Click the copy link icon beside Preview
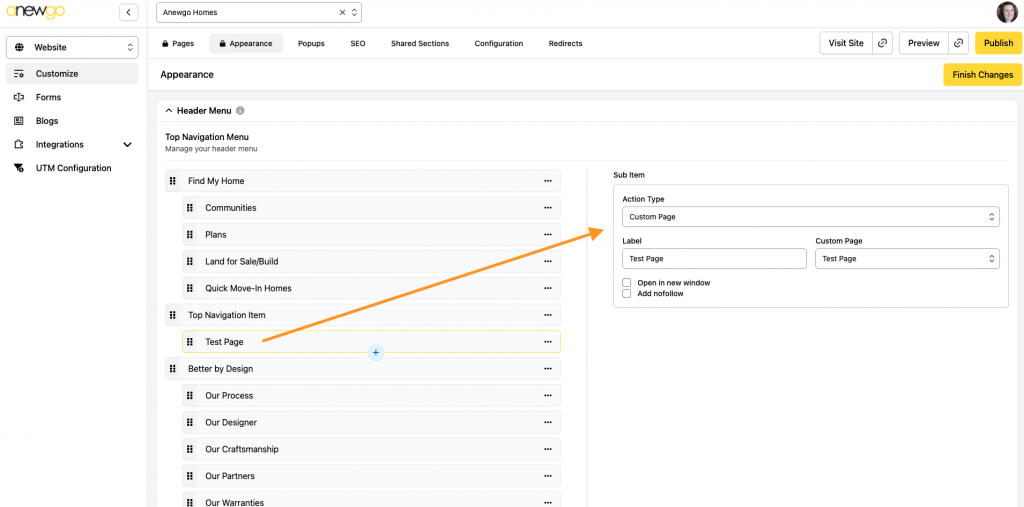This screenshot has height=507, width=1024. [959, 43]
